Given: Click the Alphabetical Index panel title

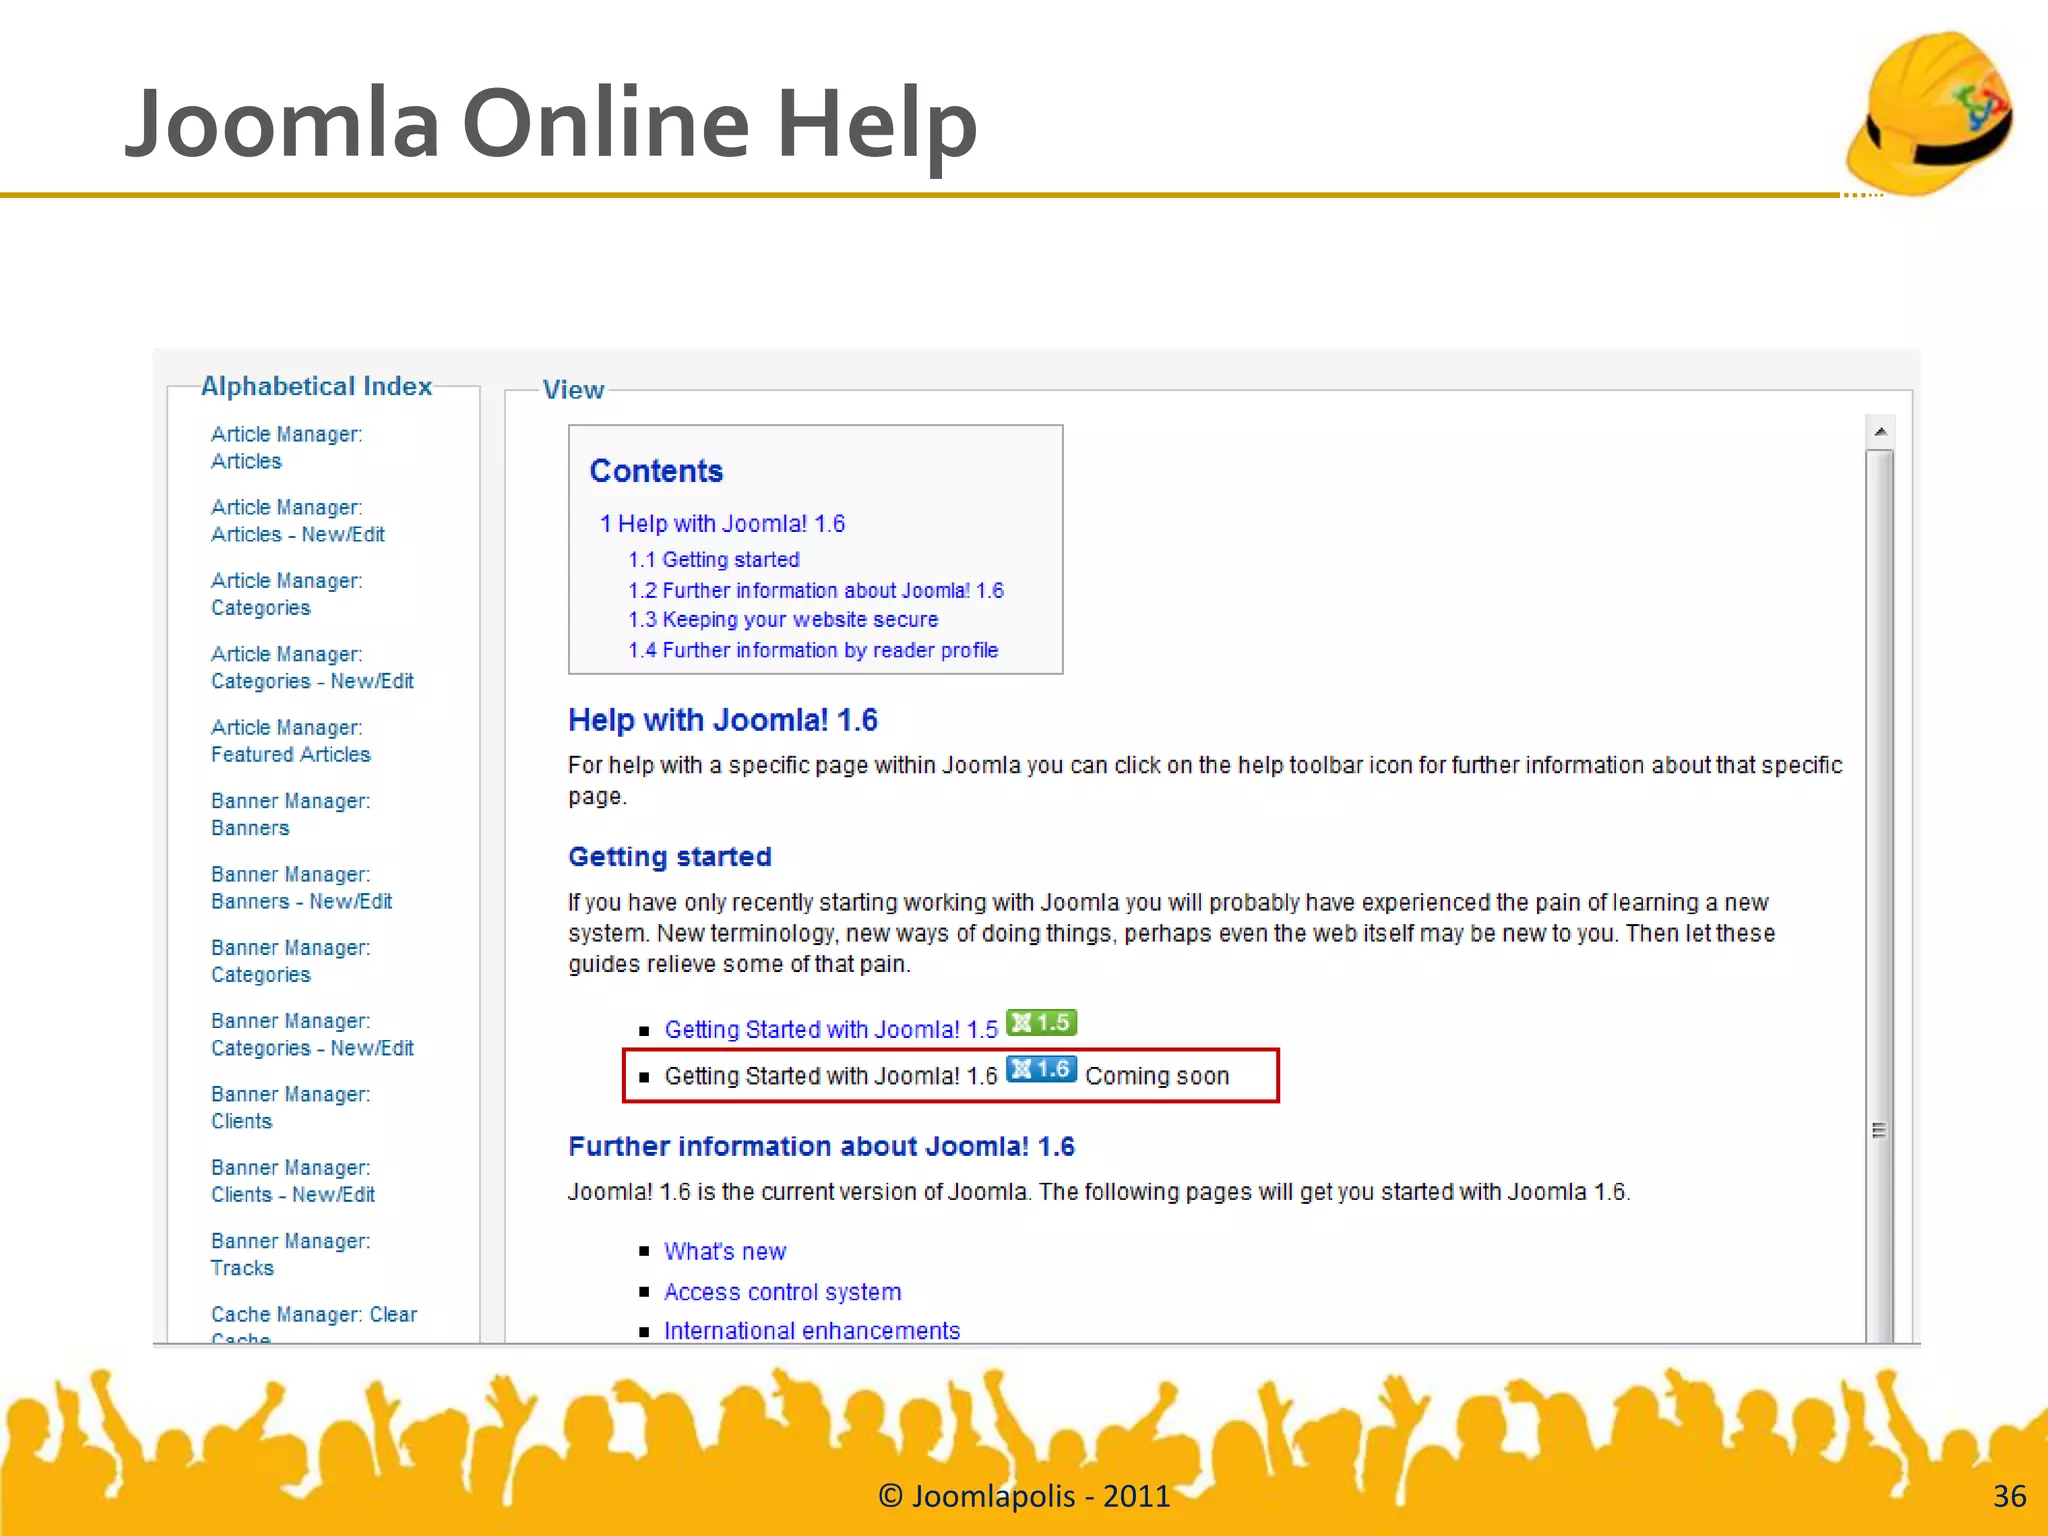Looking at the screenshot, I should [316, 386].
